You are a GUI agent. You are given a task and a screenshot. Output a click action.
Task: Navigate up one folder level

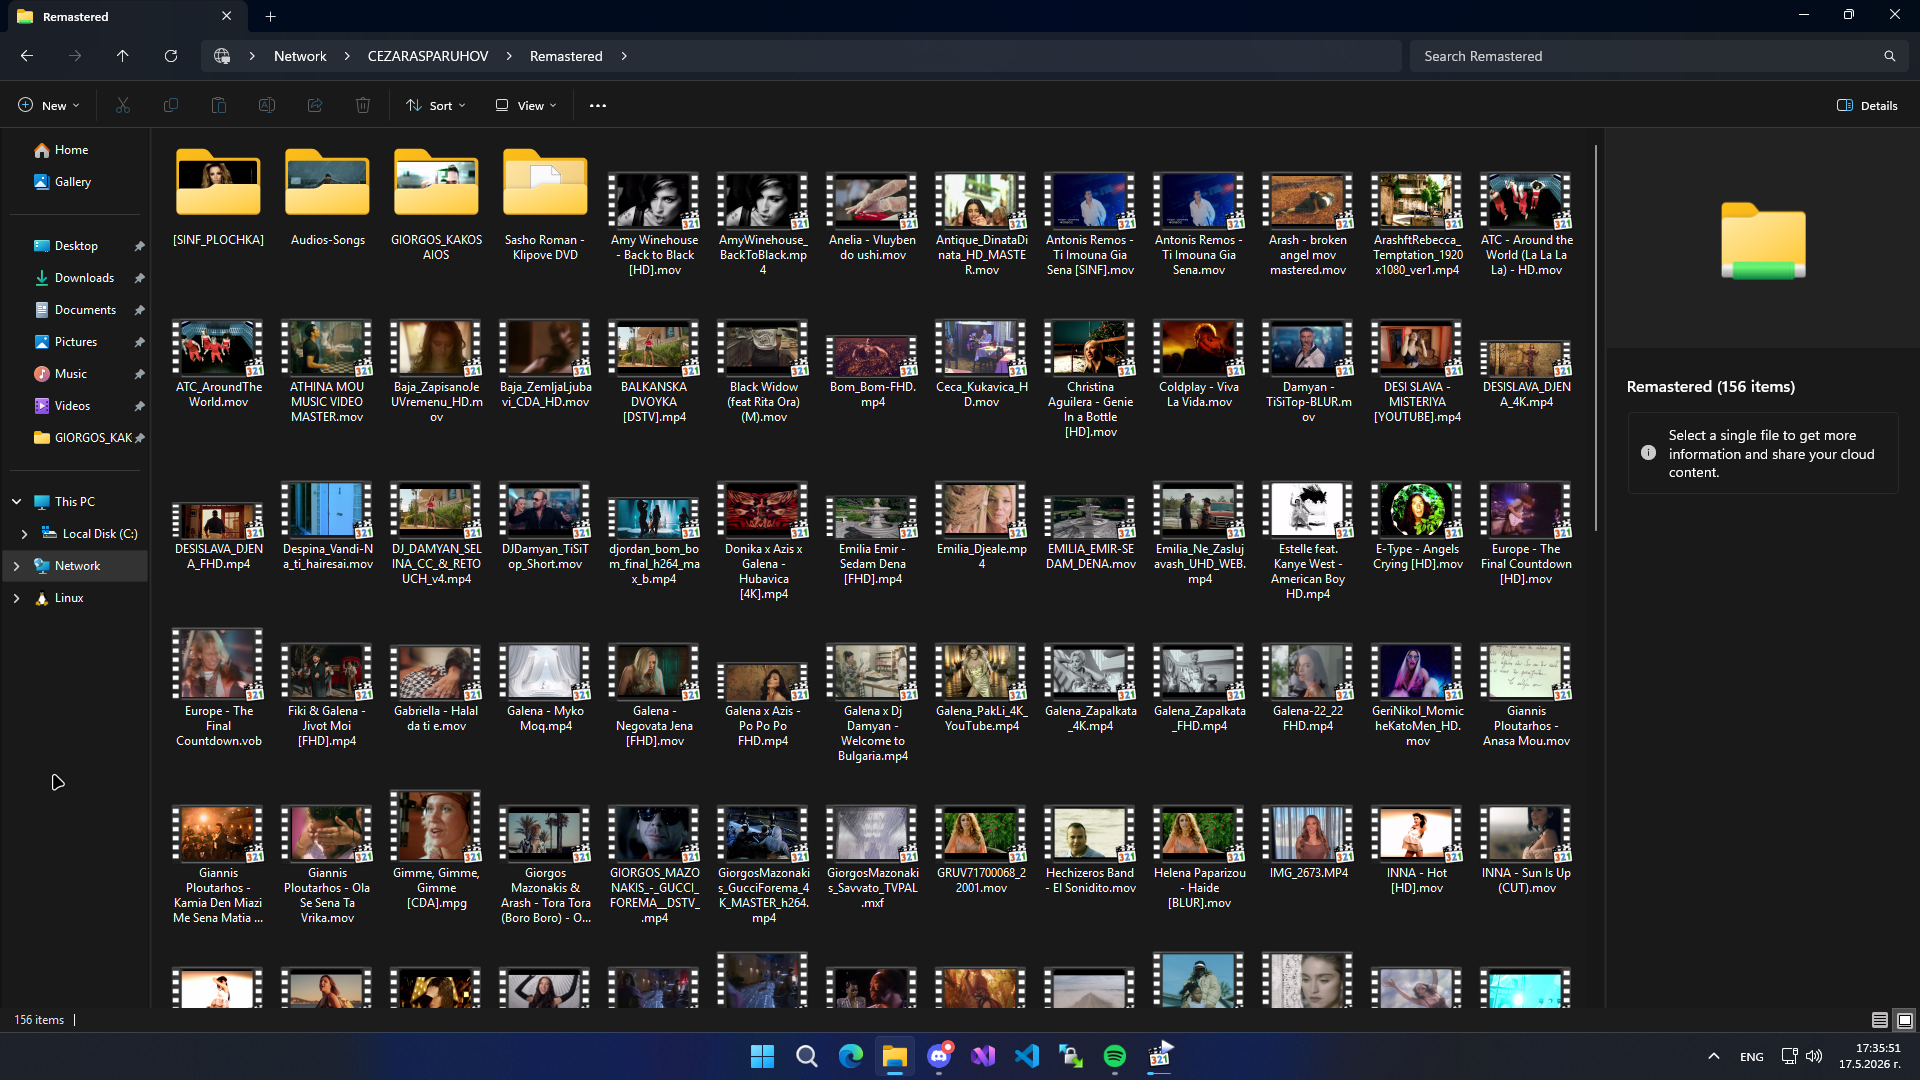(122, 56)
